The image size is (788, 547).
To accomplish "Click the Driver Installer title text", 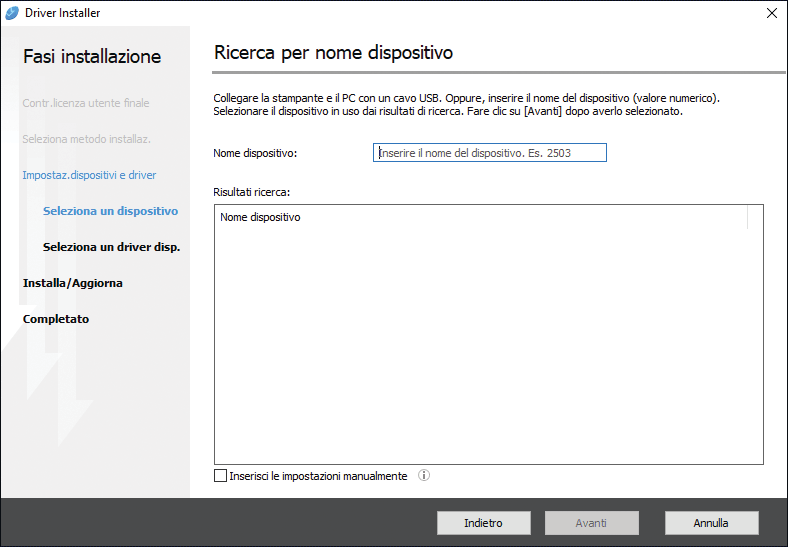I will click(x=63, y=13).
